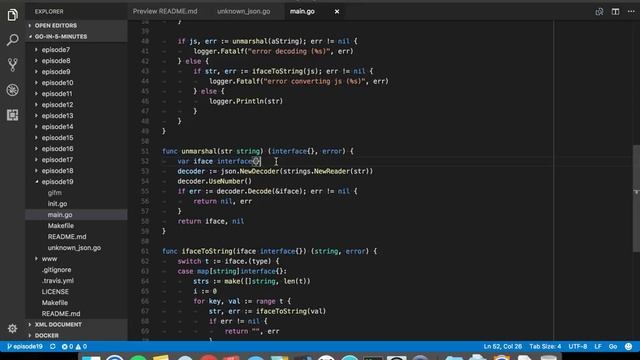Click the Explorer panel header title
Image resolution: width=640 pixels, height=360 pixels.
point(49,11)
